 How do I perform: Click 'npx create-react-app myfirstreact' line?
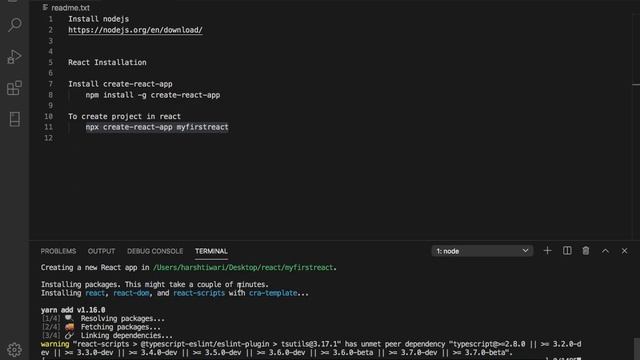(157, 127)
